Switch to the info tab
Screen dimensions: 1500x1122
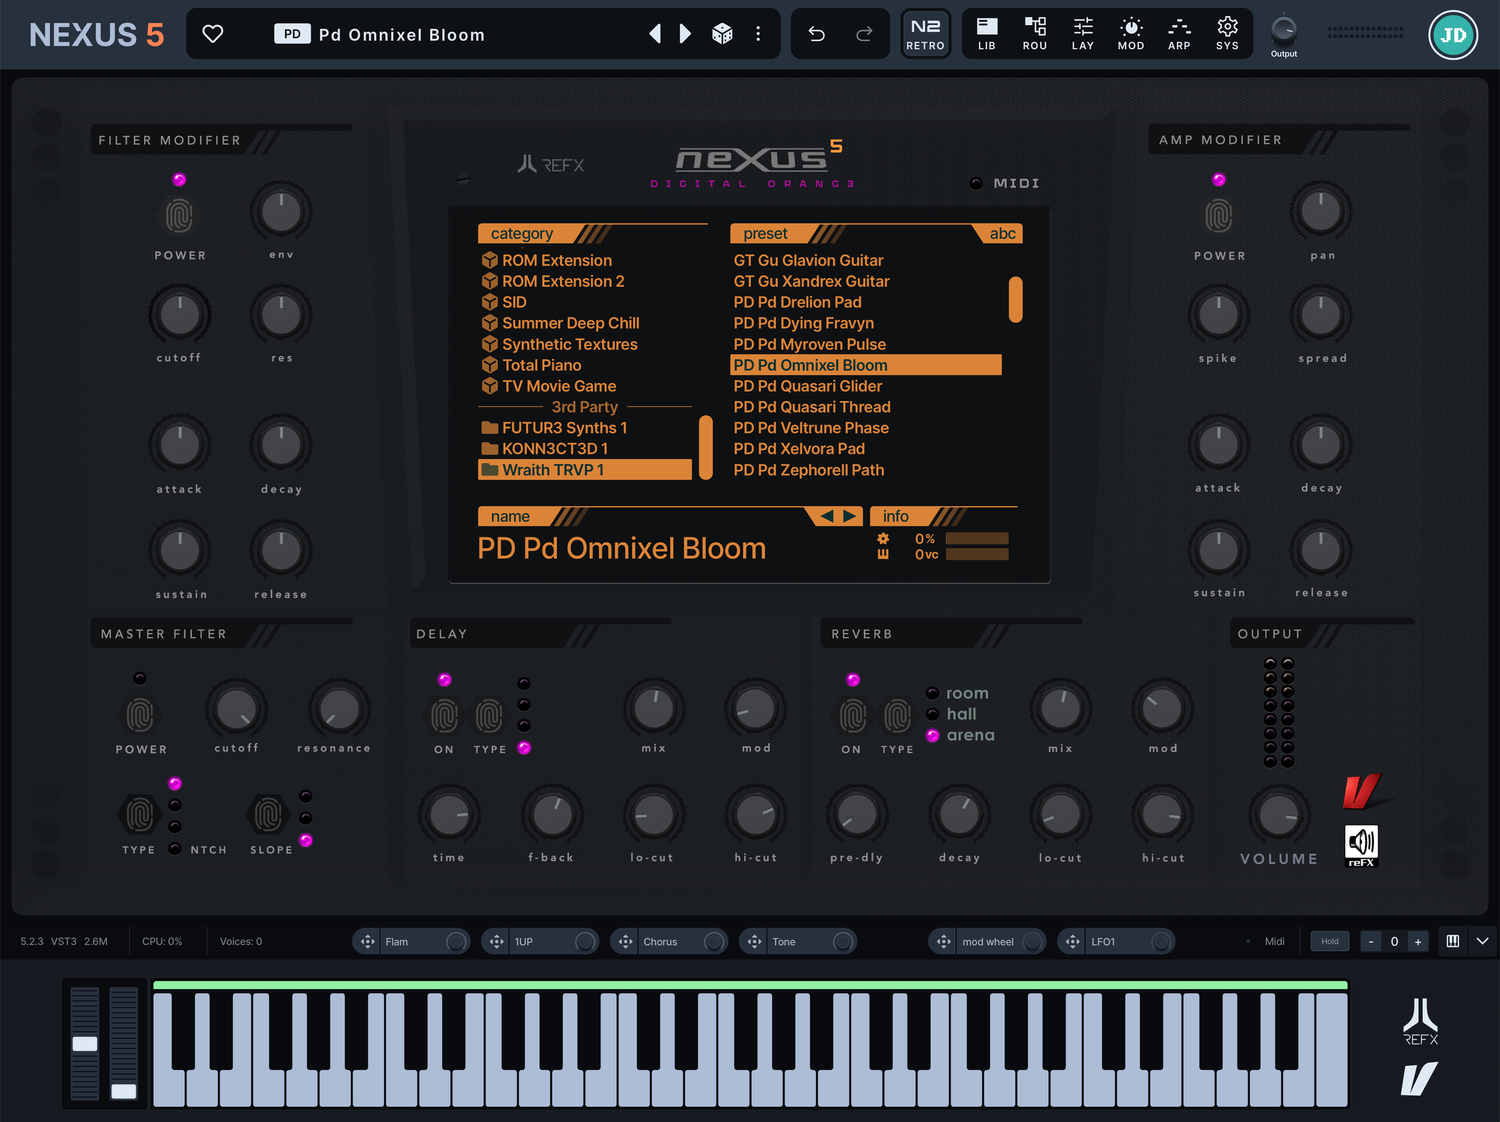(895, 516)
